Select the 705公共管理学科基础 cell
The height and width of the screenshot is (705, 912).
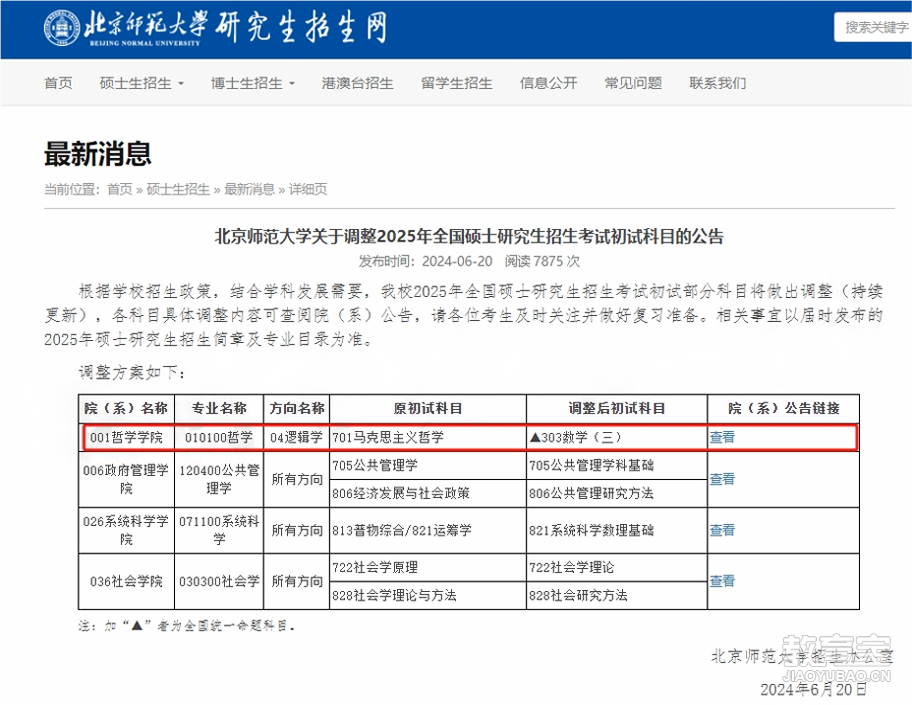pos(617,465)
